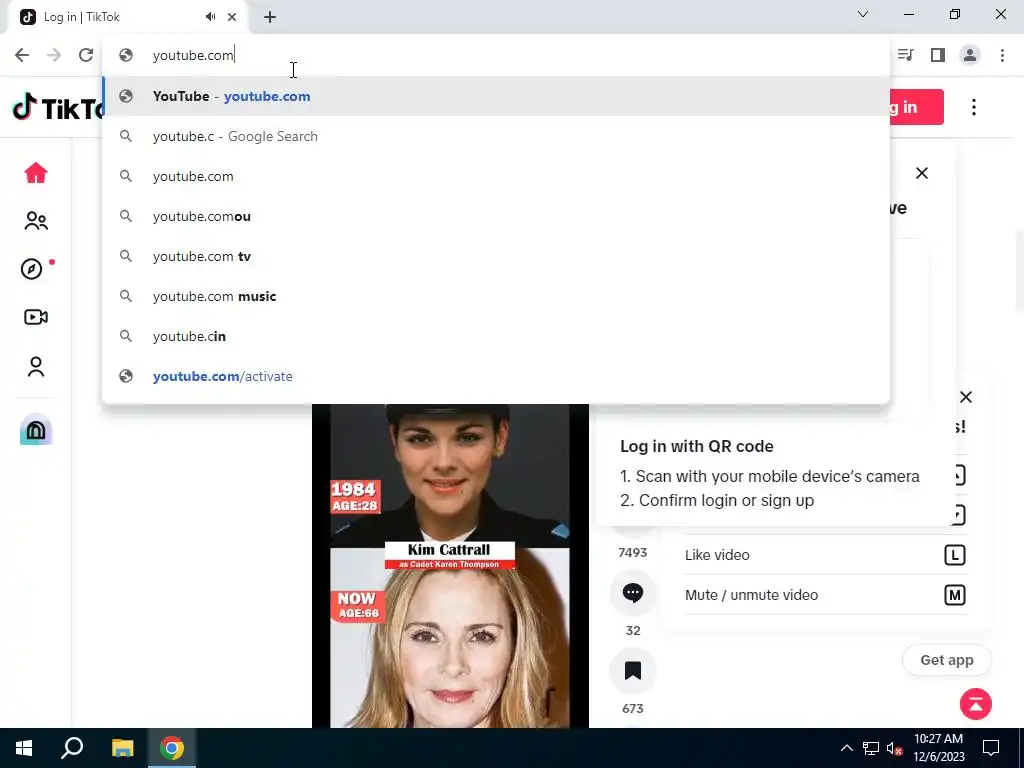1024x768 pixels.
Task: Click the sidebar teal arch app icon
Action: click(x=36, y=430)
